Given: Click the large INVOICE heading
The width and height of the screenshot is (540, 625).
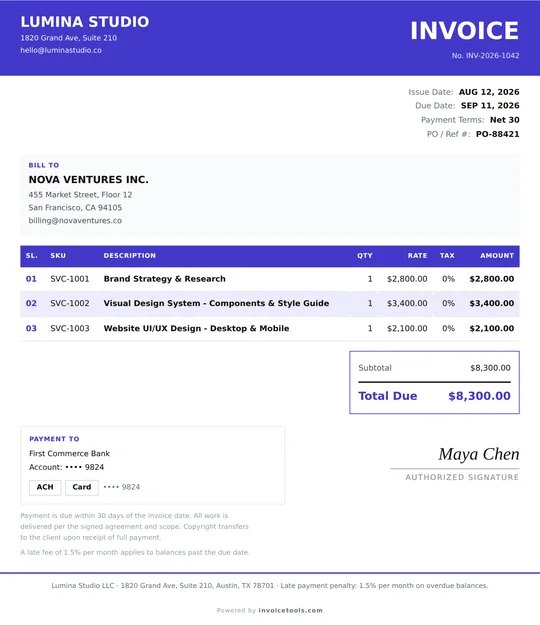Looking at the screenshot, I should (x=465, y=31).
